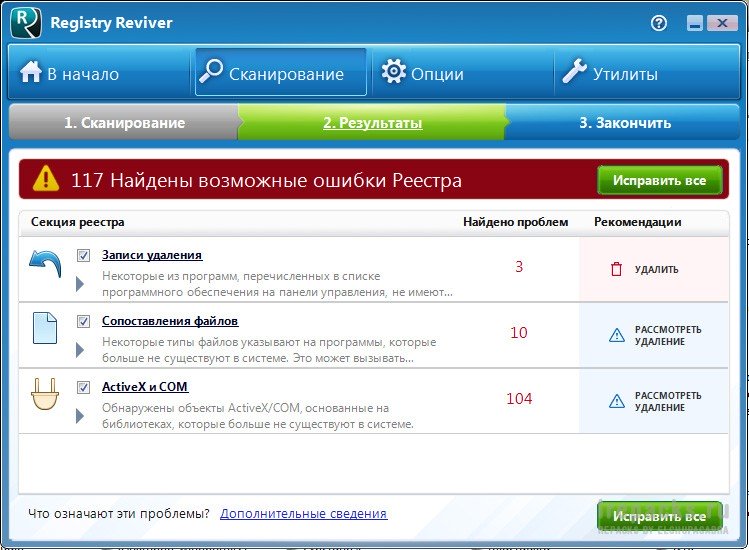This screenshot has width=749, height=550.
Task: Click the red trash icon beside УДАЛИТЬ
Action: [x=617, y=269]
